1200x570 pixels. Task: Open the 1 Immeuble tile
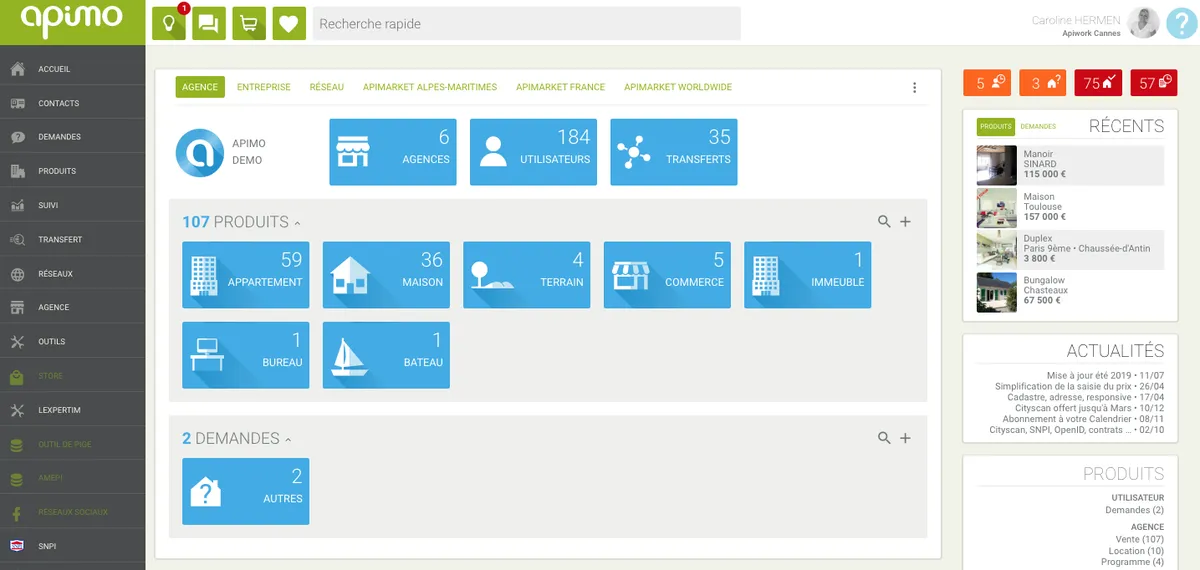point(808,274)
